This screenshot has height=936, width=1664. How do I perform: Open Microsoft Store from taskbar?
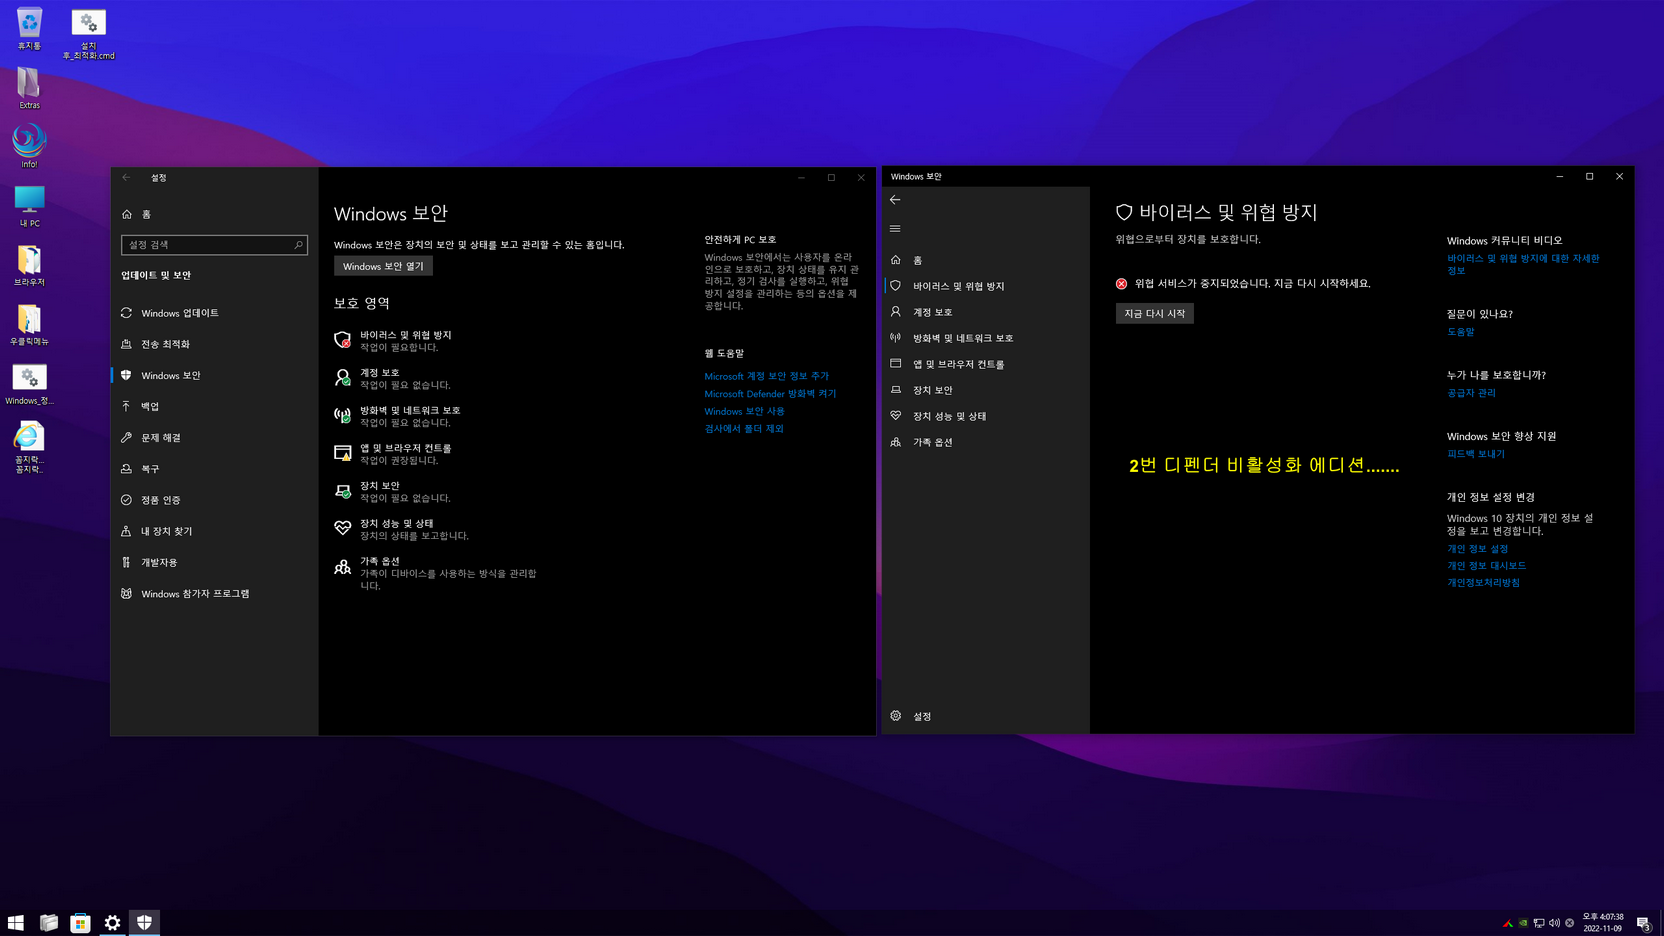80,922
